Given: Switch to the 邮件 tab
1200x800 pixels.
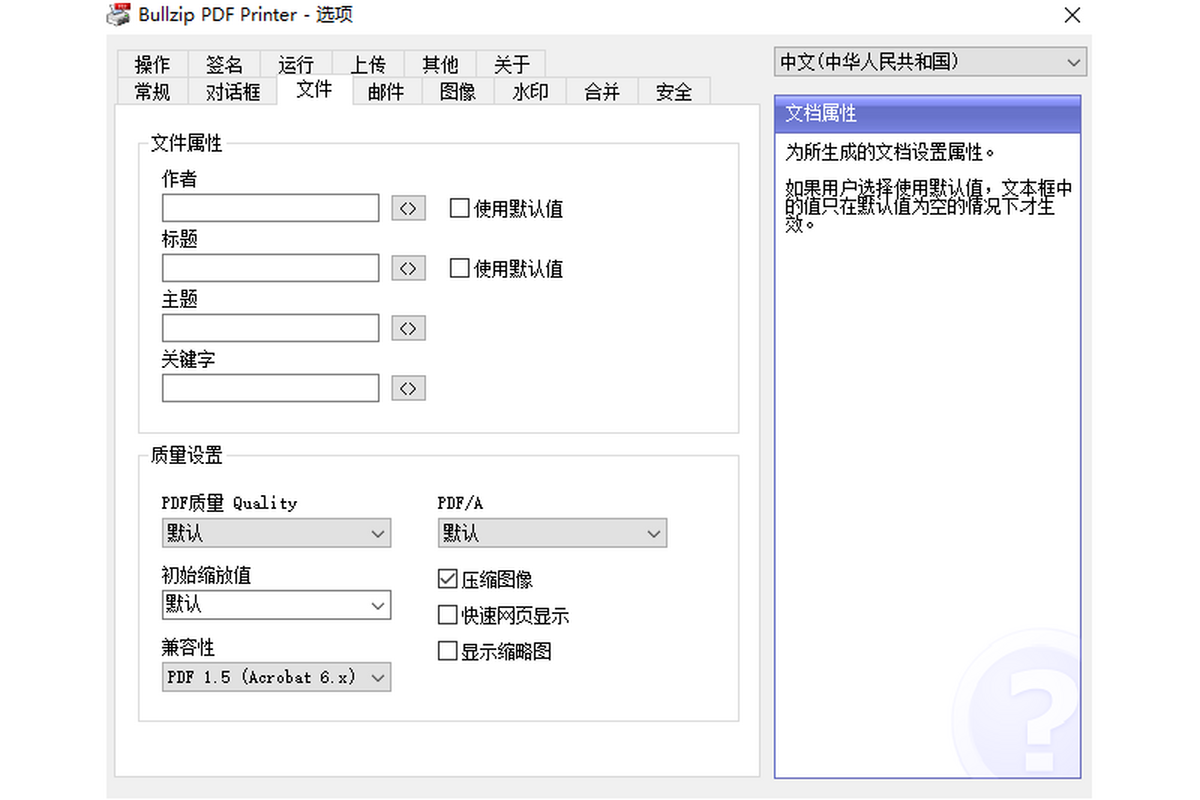Looking at the screenshot, I should pos(386,91).
